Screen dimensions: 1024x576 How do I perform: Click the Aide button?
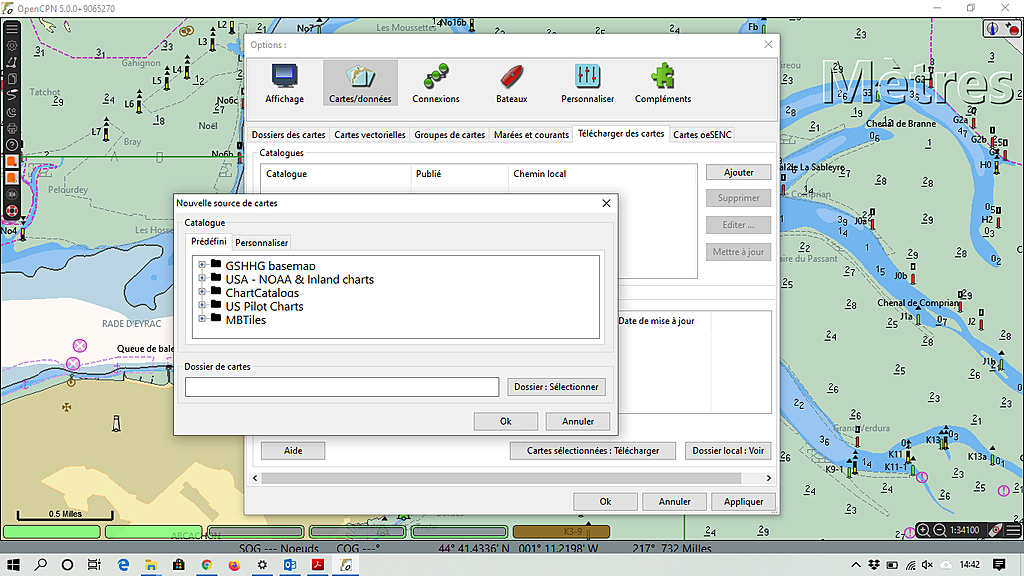(x=293, y=451)
